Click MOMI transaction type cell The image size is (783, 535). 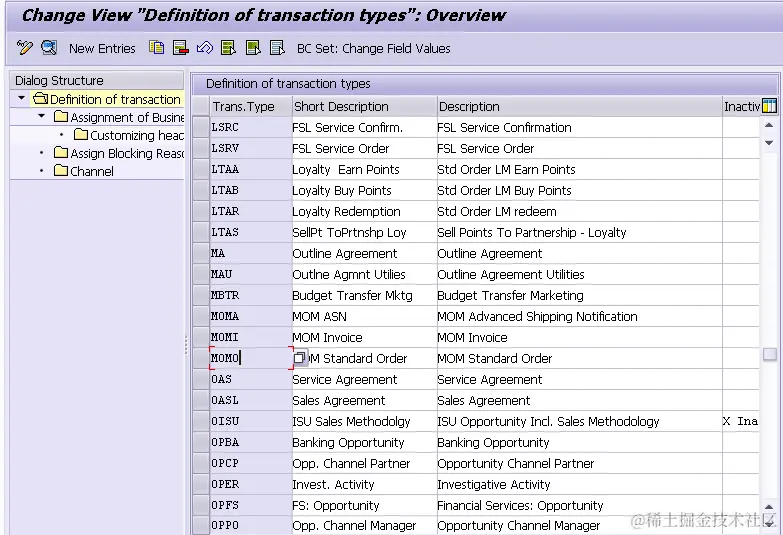(x=251, y=337)
